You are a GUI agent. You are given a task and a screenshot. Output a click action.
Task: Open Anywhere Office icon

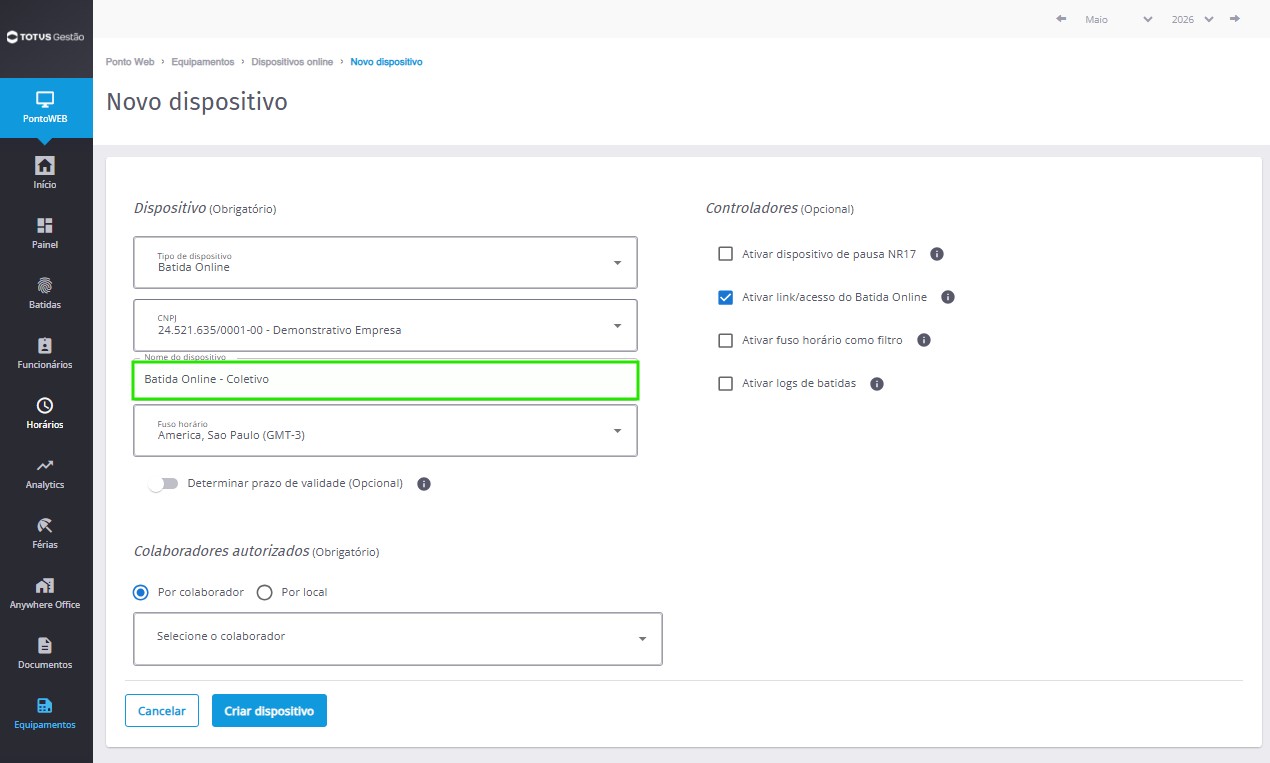tap(45, 585)
